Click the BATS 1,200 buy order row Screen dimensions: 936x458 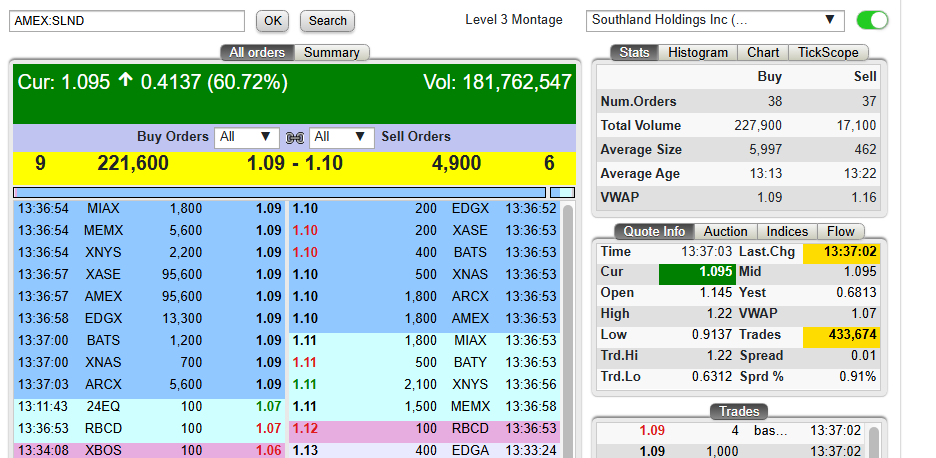click(x=148, y=340)
